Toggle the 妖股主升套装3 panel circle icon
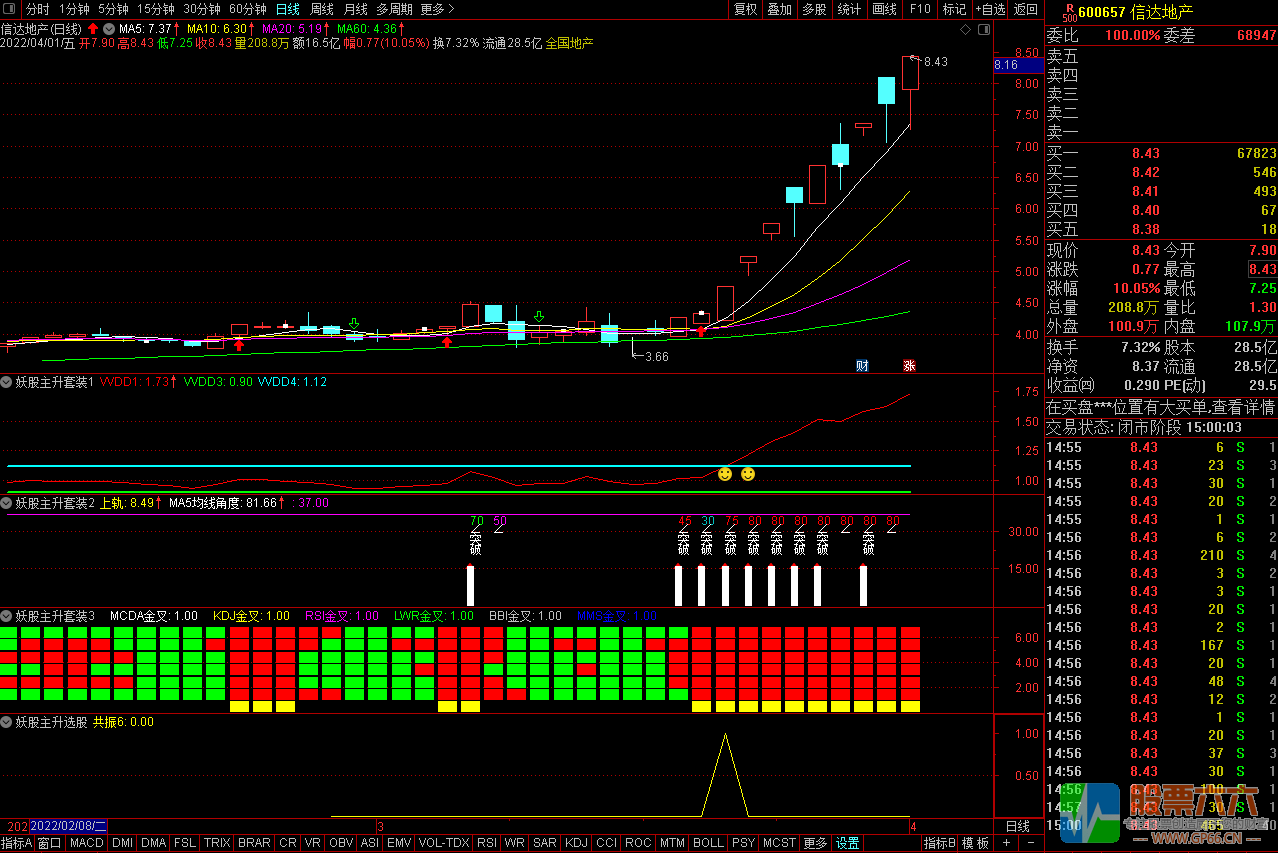This screenshot has width=1278, height=853. click(x=7, y=616)
